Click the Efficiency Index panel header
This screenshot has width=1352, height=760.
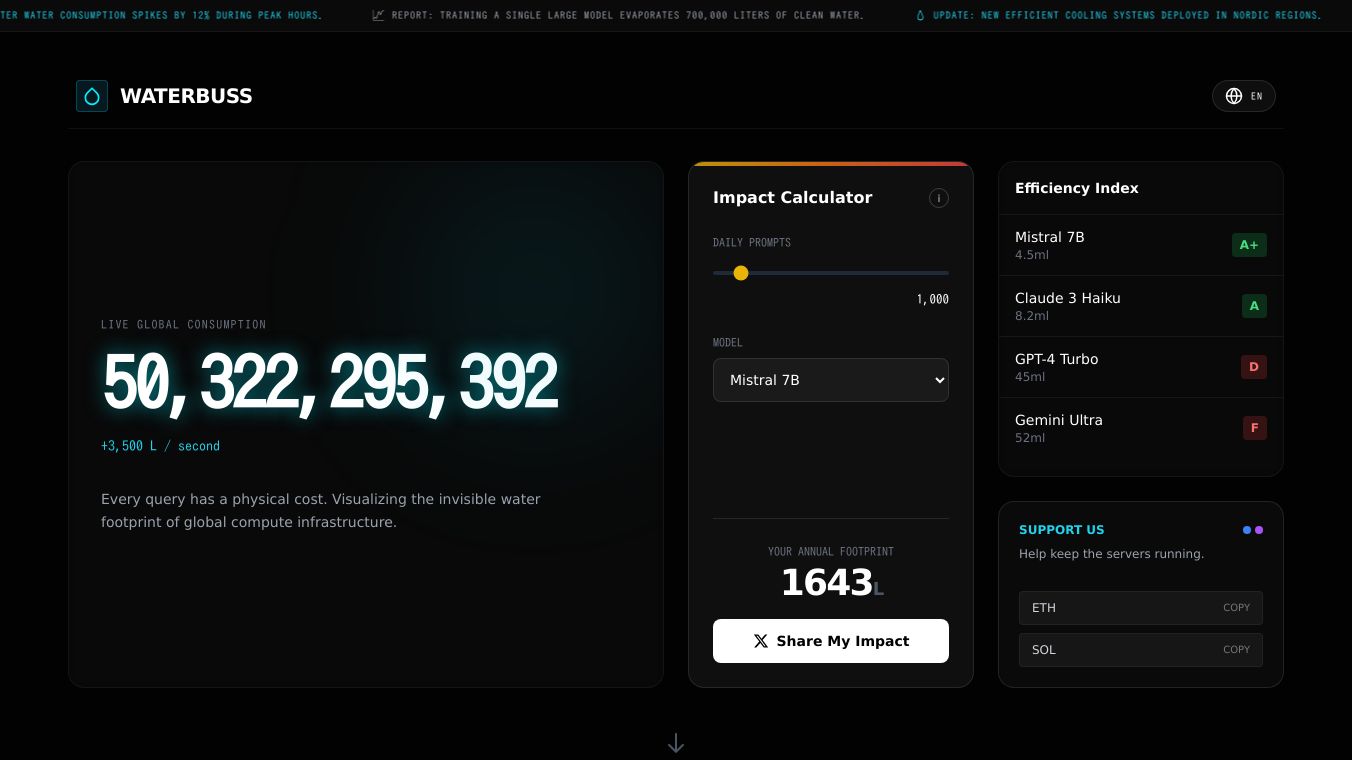(1077, 188)
